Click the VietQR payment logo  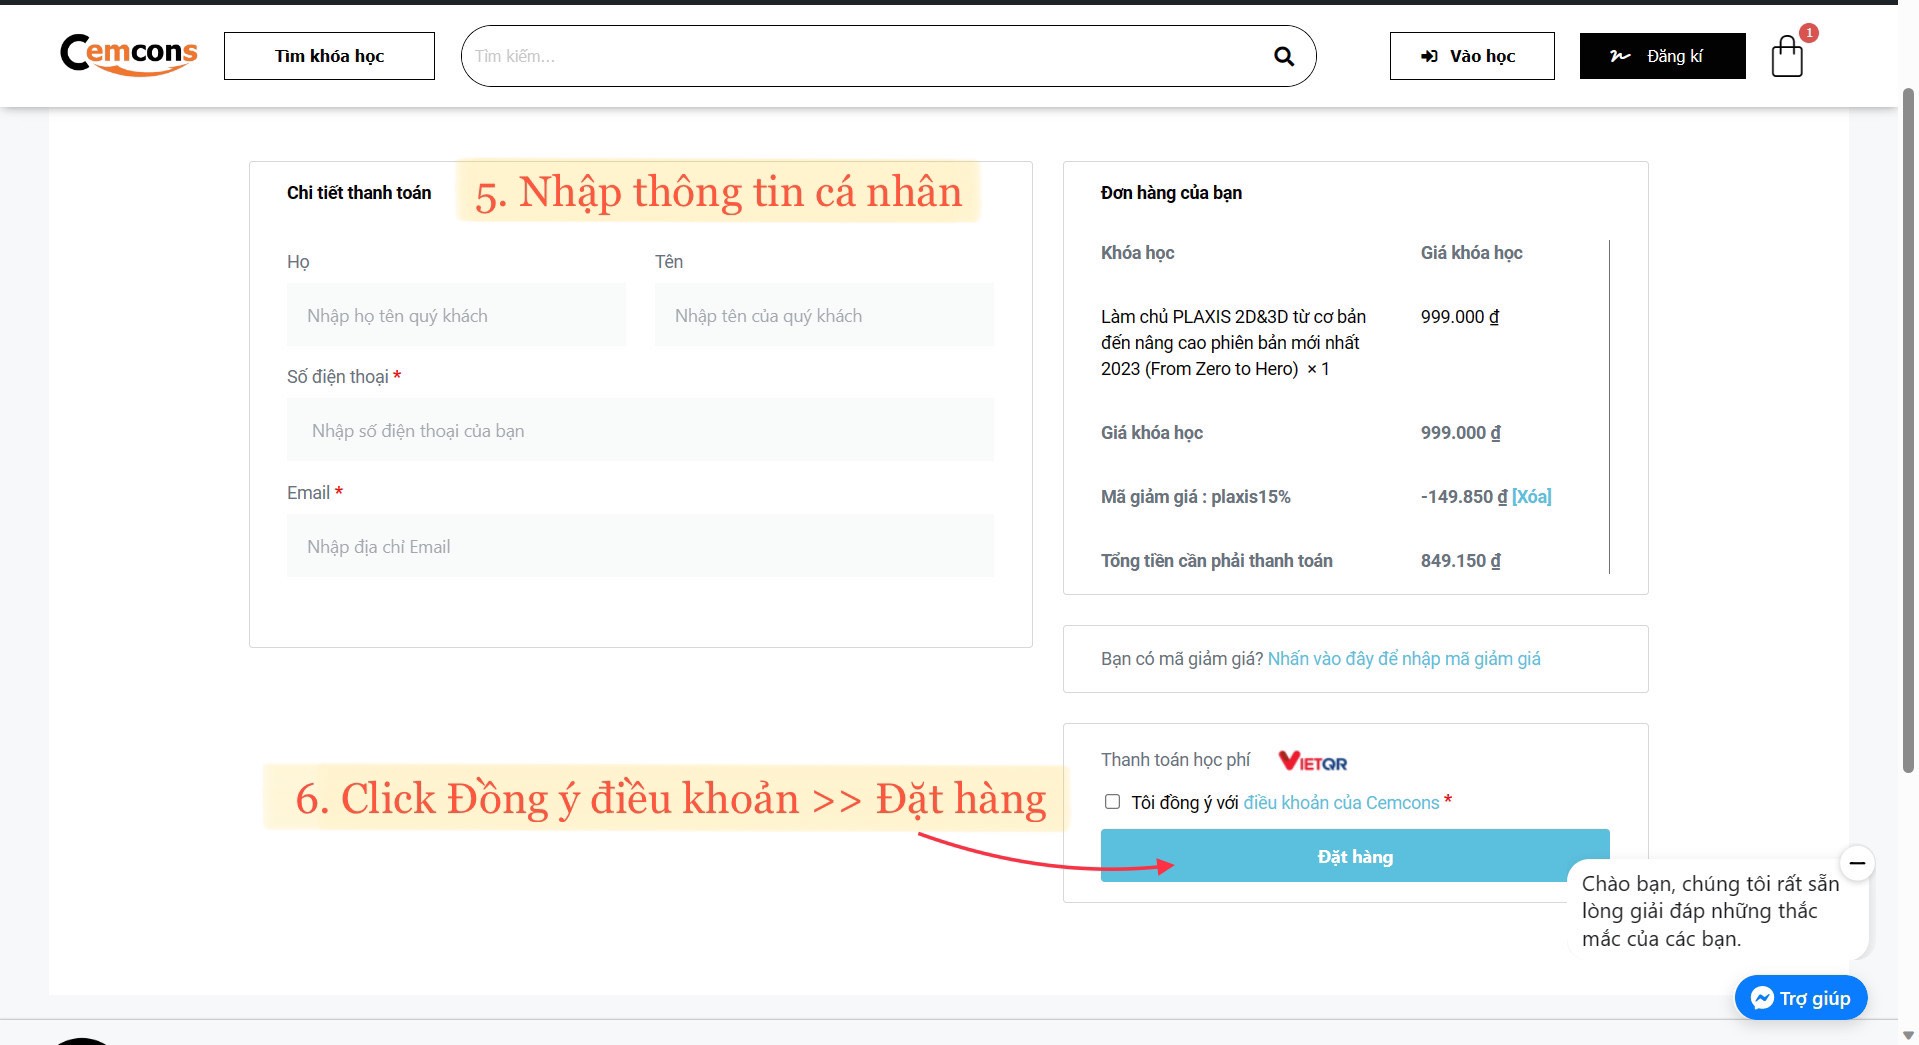click(x=1313, y=762)
